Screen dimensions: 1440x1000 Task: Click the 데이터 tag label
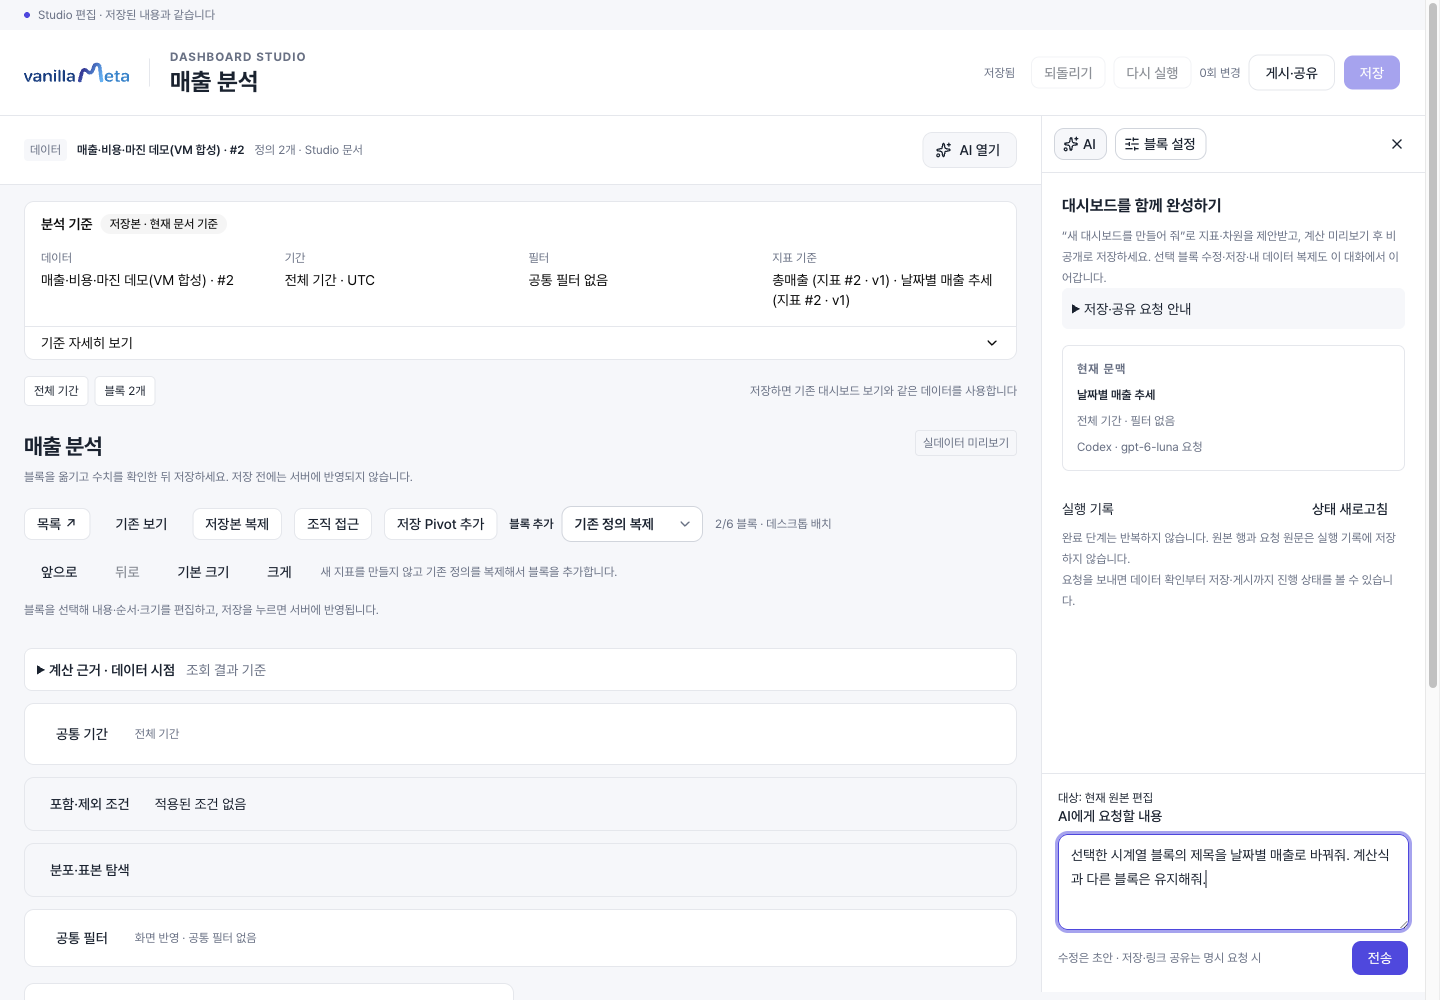pyautogui.click(x=46, y=150)
